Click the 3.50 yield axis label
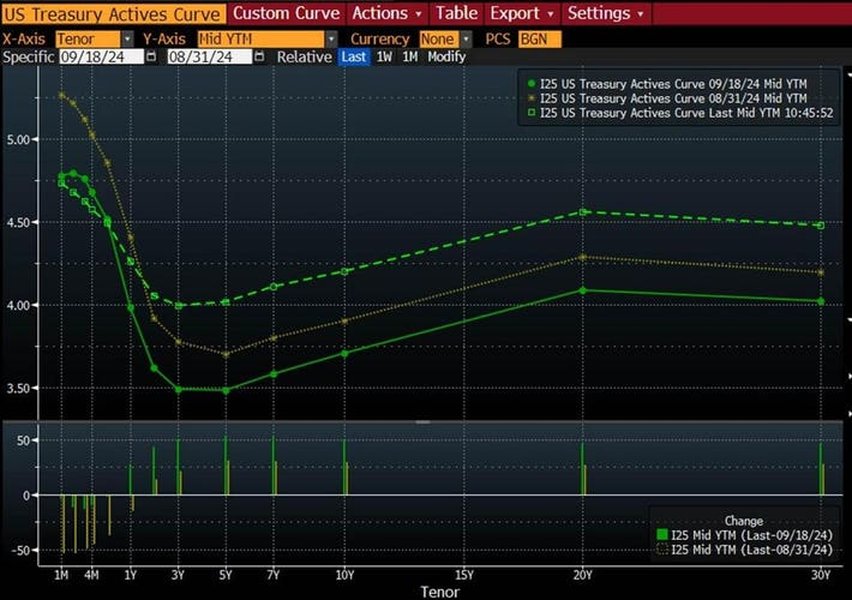This screenshot has height=600, width=852. (x=18, y=388)
